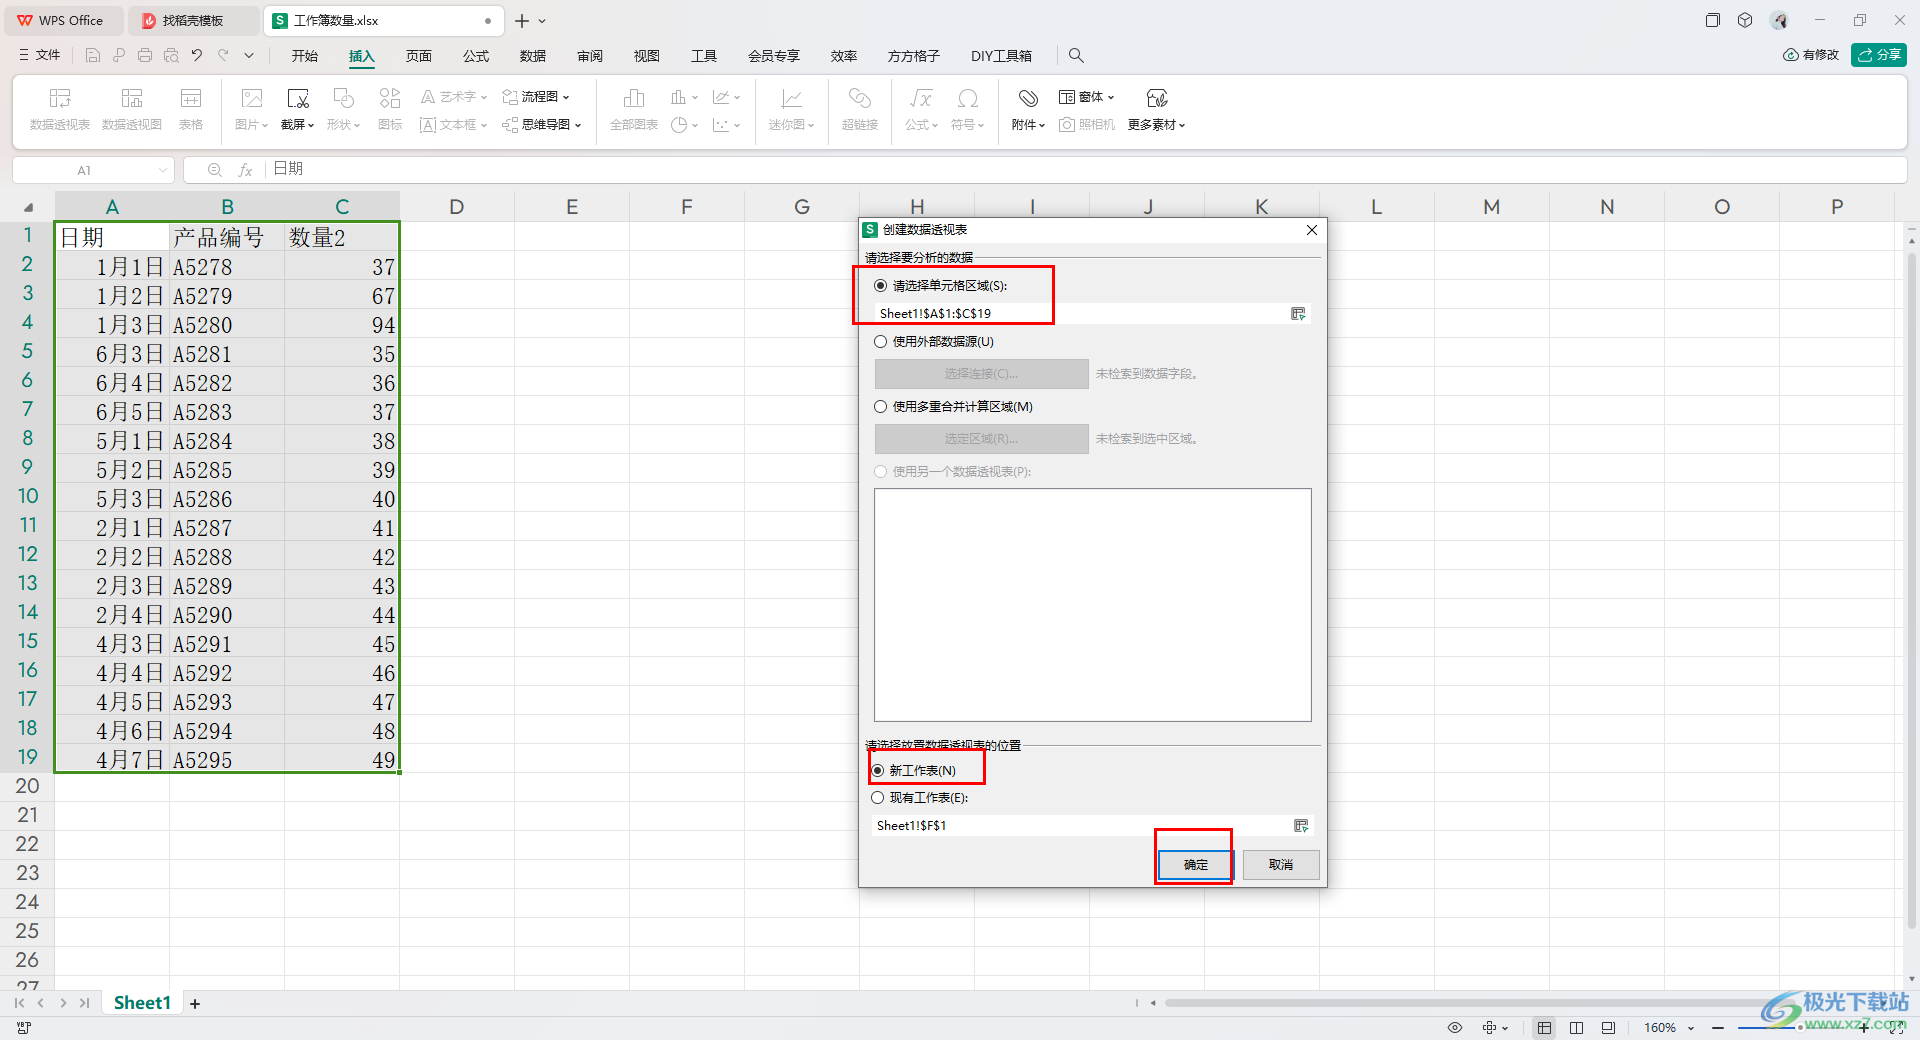The image size is (1920, 1040).
Task: Click the 分享 (Share) button
Action: 1879,55
